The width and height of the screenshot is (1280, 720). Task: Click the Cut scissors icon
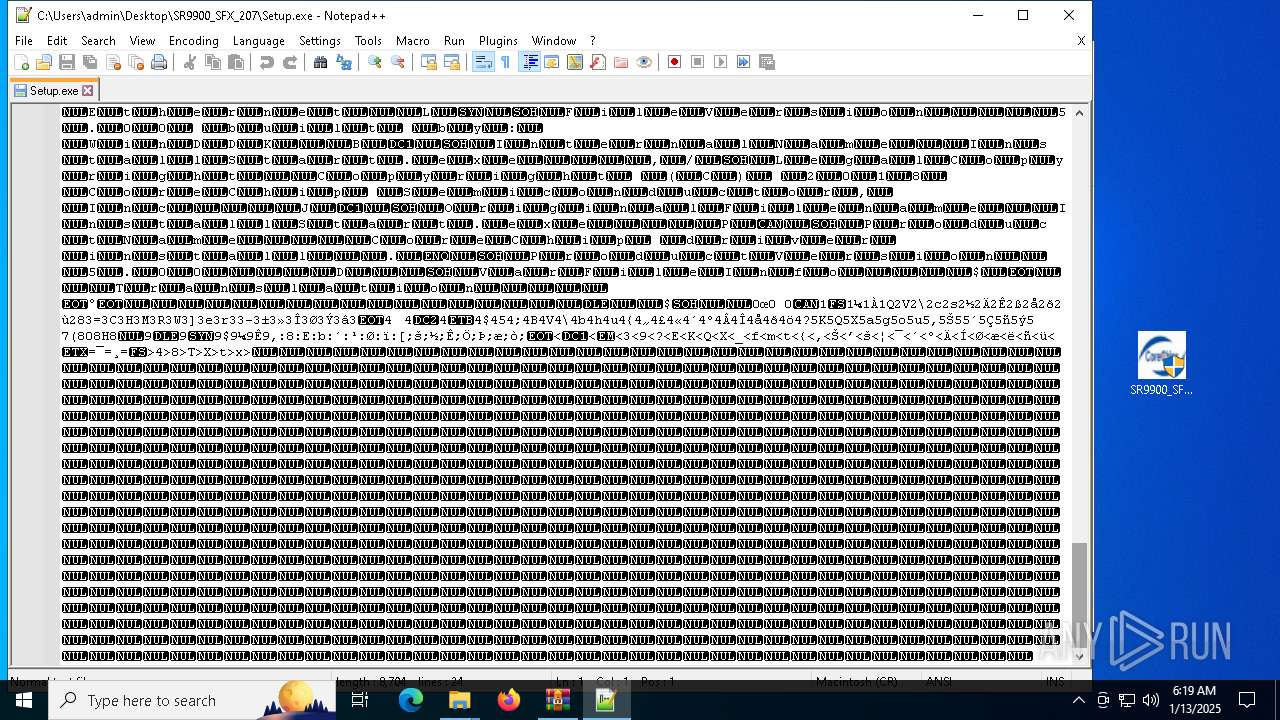[x=190, y=62]
